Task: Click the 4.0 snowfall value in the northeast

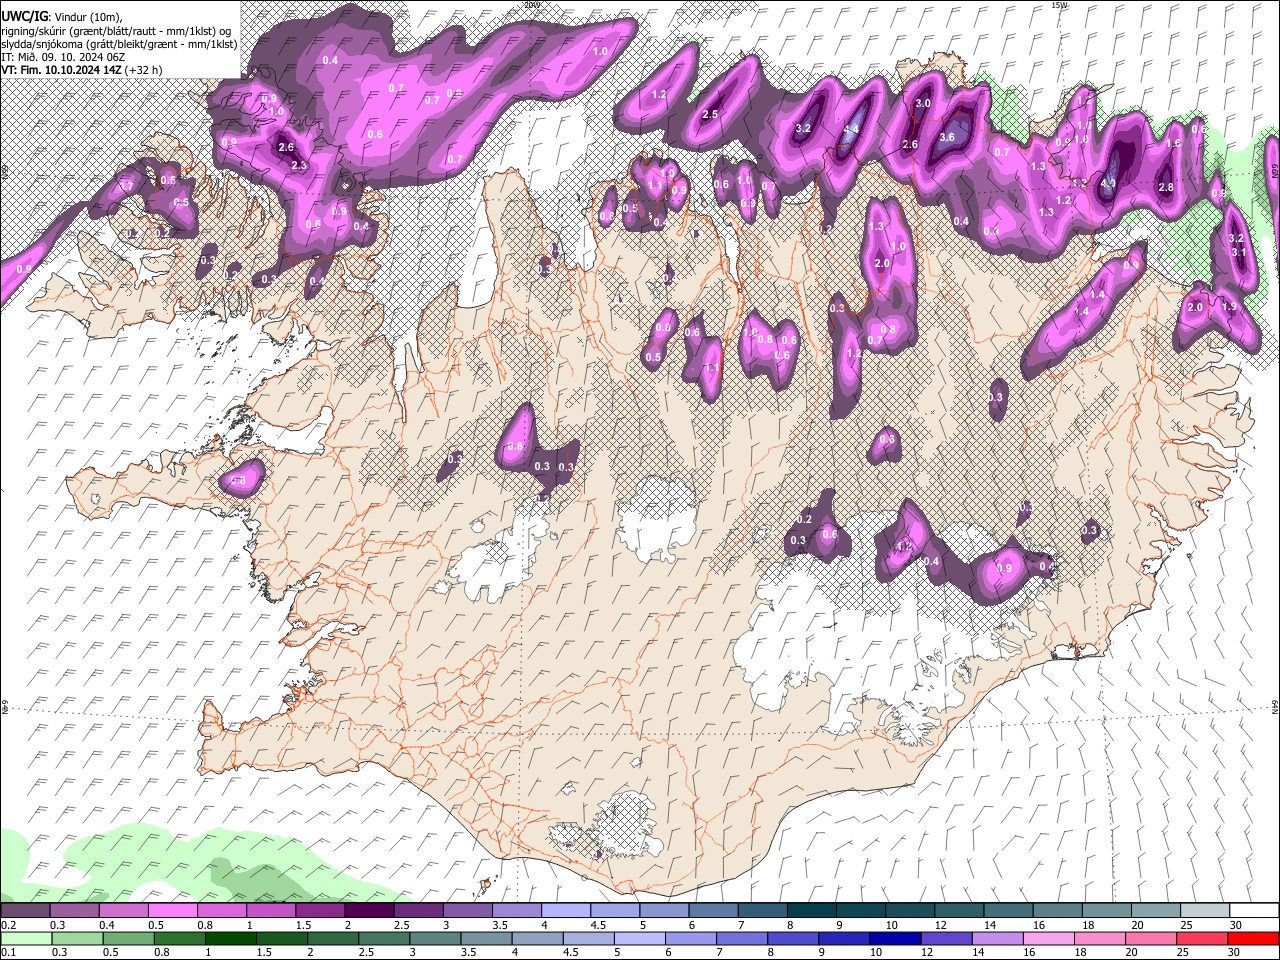Action: pos(1108,183)
